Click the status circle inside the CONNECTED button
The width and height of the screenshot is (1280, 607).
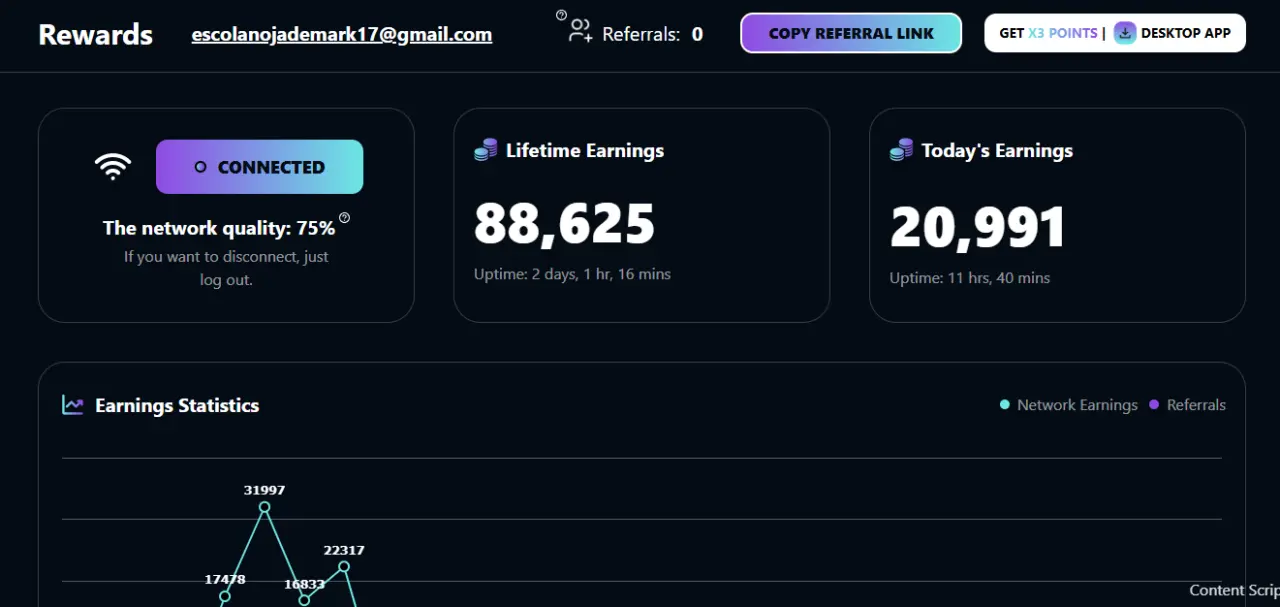click(200, 167)
